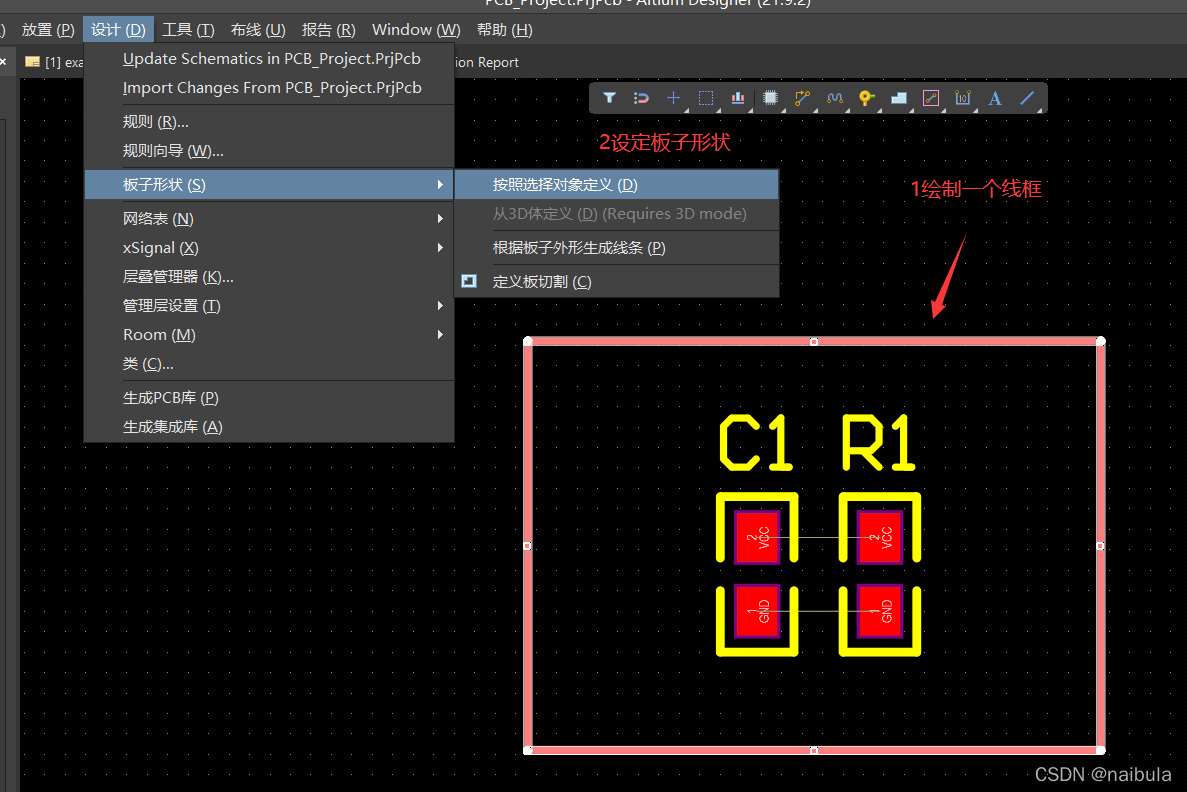Open the selection filter tool
Image resolution: width=1187 pixels, height=792 pixels.
(609, 98)
